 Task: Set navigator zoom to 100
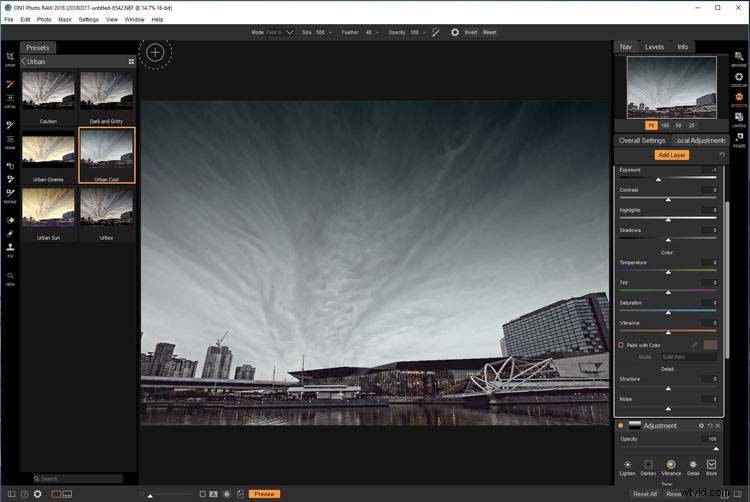point(665,125)
